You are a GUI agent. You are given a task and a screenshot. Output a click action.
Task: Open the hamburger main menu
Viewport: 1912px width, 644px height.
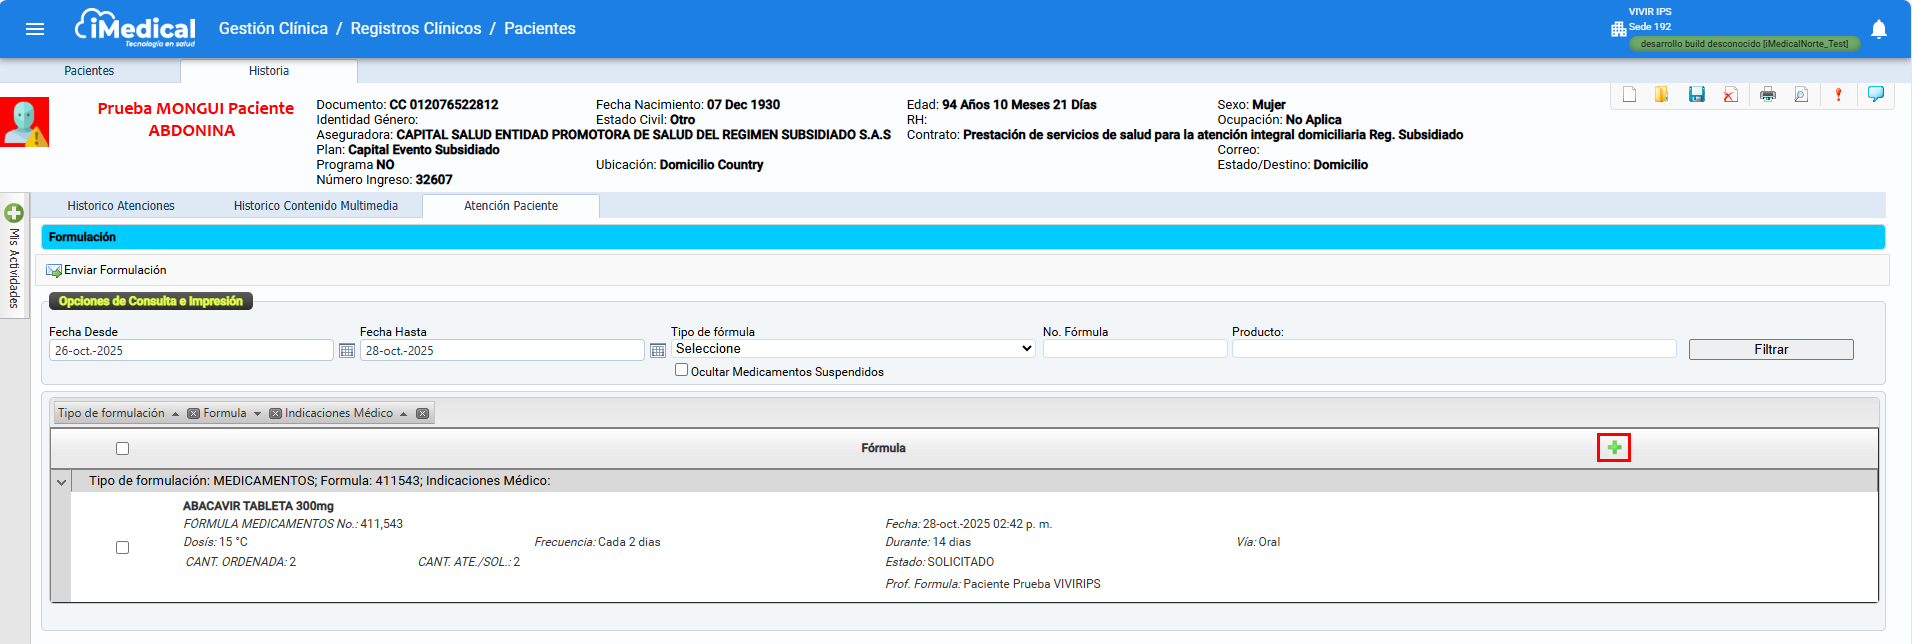[x=35, y=29]
